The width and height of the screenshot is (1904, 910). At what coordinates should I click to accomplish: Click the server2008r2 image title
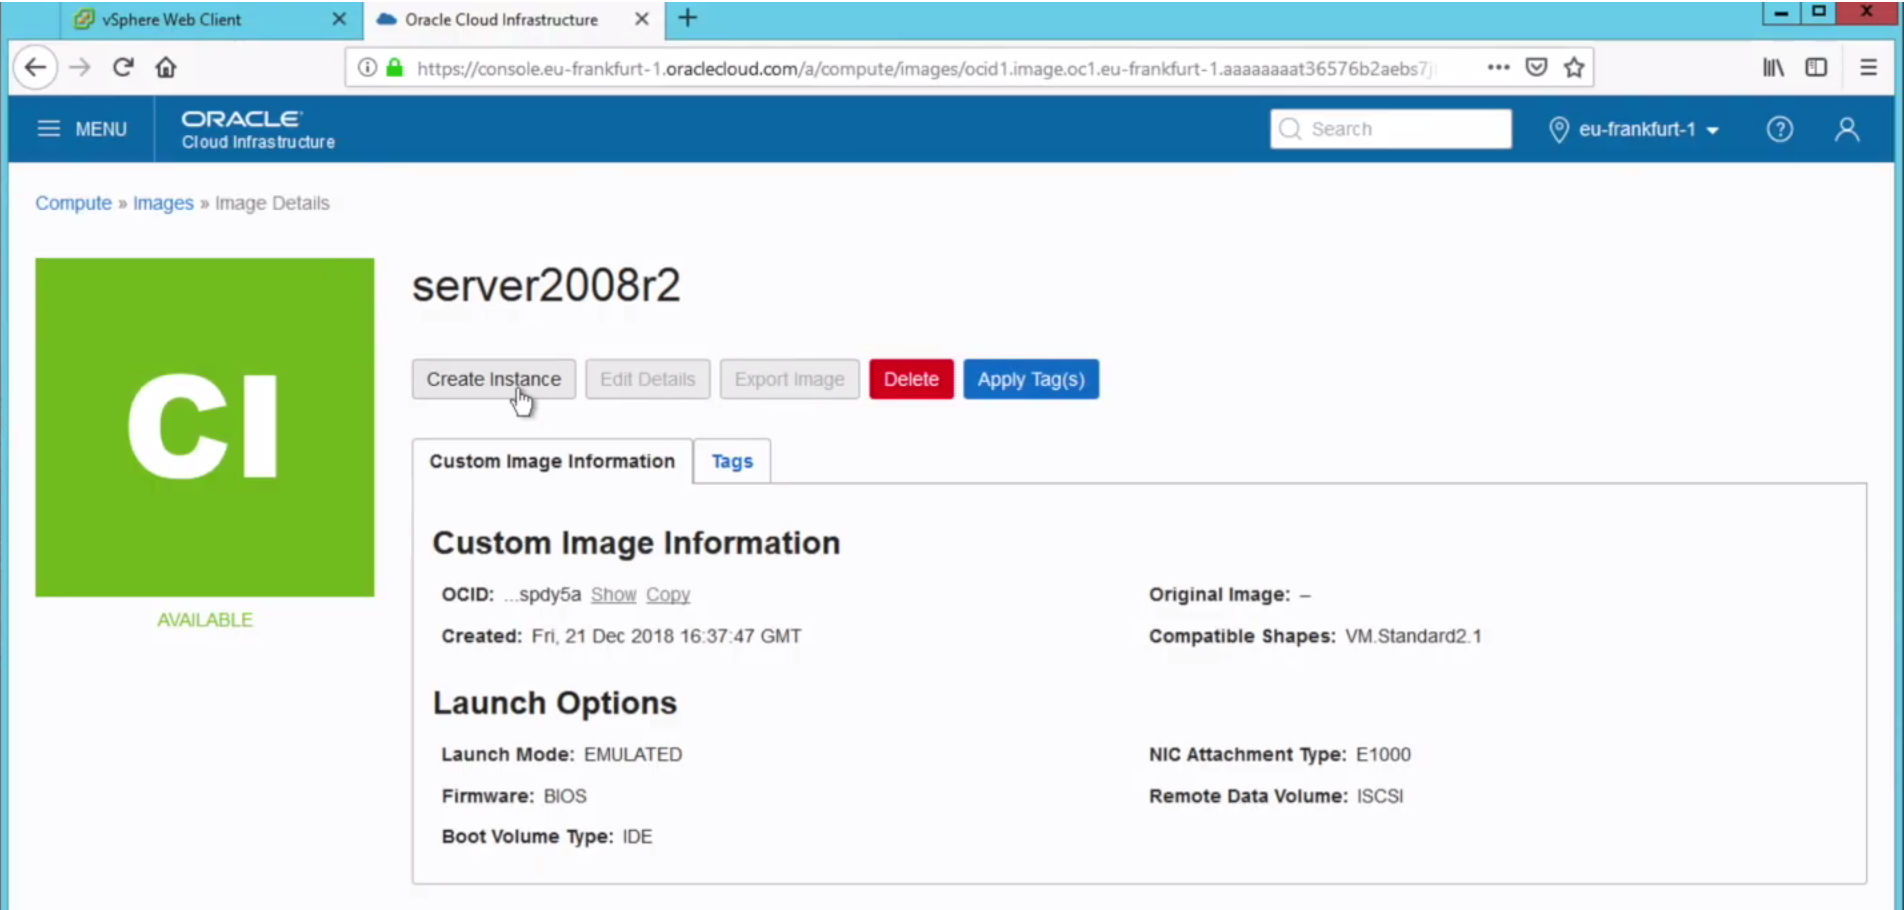546,286
